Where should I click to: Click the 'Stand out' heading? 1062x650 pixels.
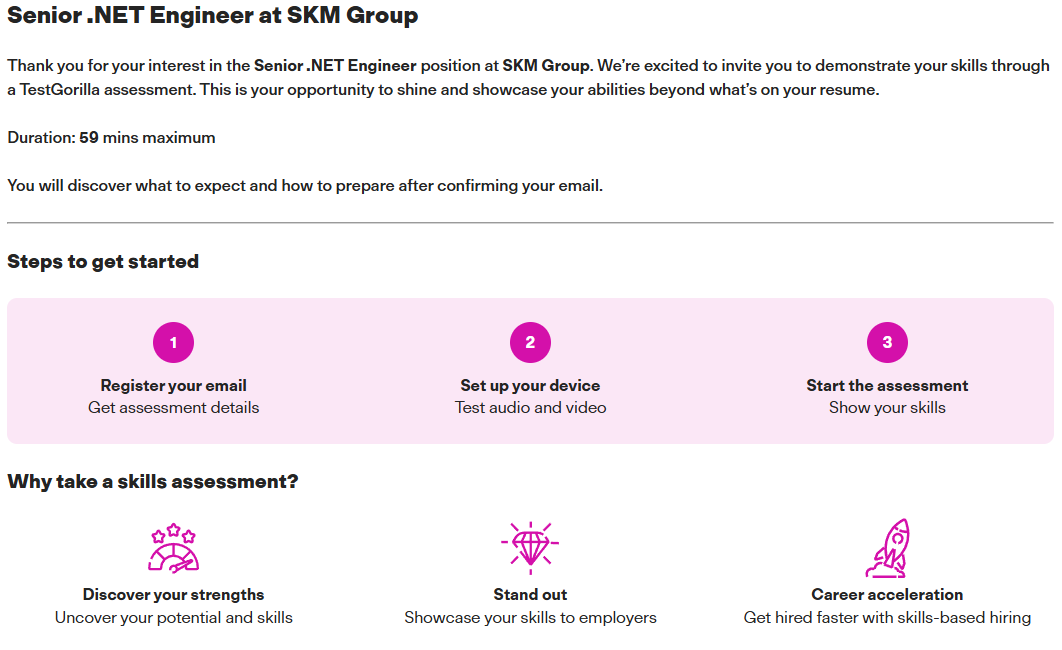tap(530, 594)
